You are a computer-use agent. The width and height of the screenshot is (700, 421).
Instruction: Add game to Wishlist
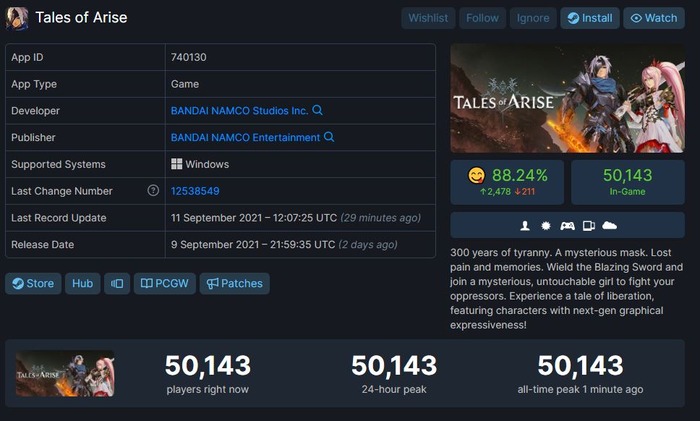[x=428, y=18]
